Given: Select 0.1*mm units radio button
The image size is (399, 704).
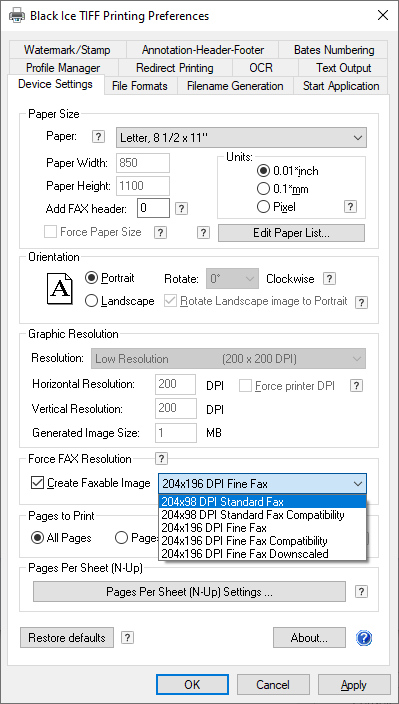Looking at the screenshot, I should 263,189.
